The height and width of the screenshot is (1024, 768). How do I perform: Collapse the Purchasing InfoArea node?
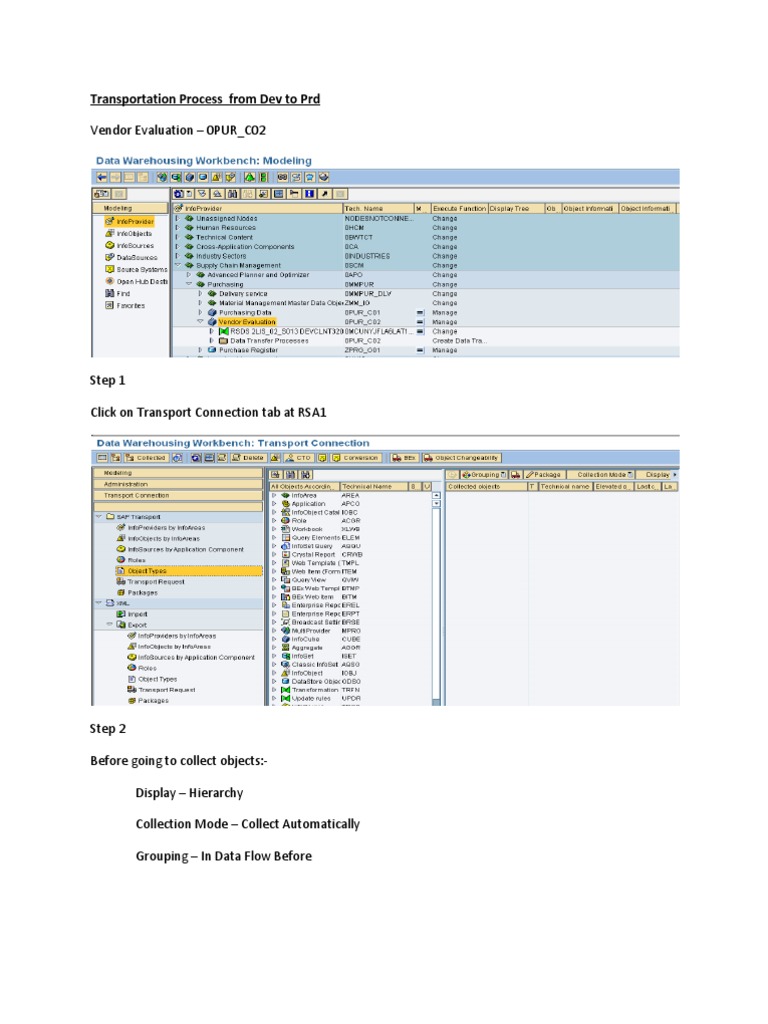coord(189,284)
